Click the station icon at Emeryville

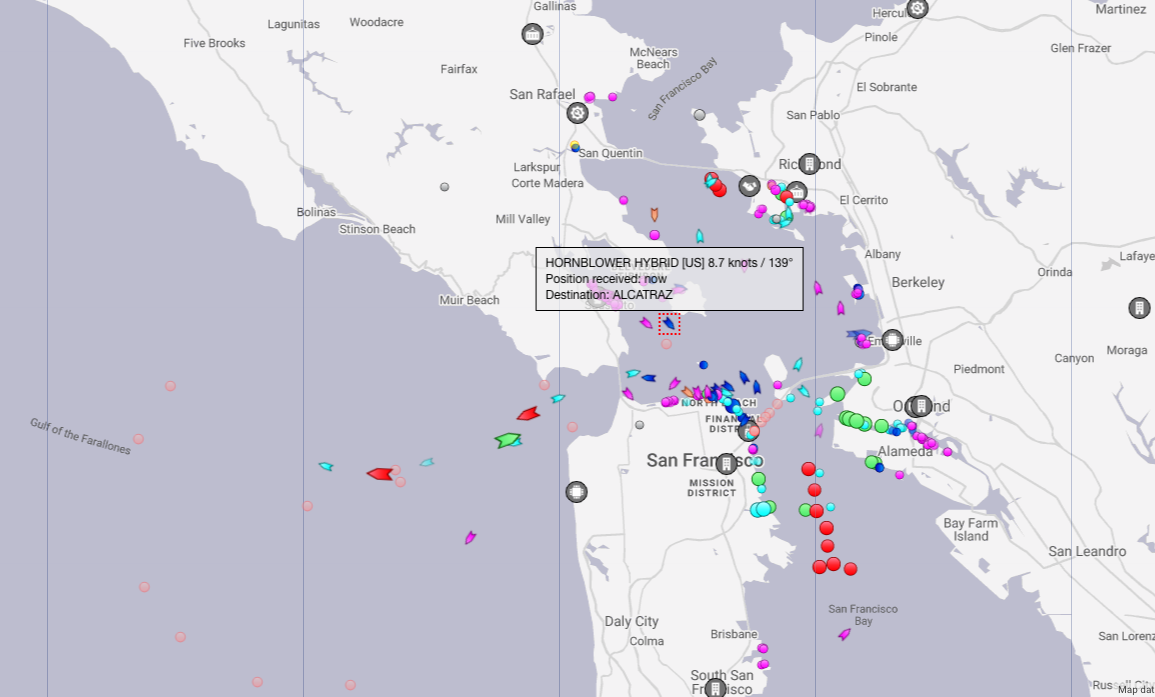tap(892, 340)
